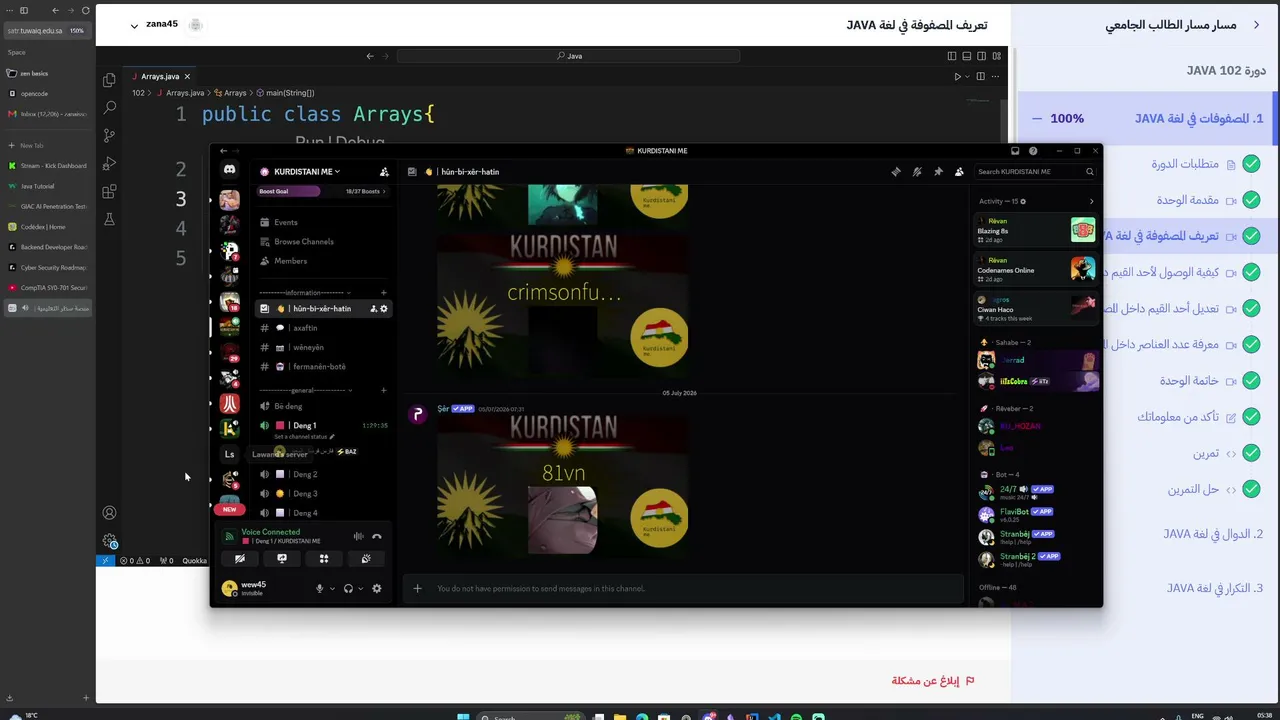Image resolution: width=1280 pixels, height=720 pixels.
Task: Toggle Discord camera on or off
Action: (240, 559)
